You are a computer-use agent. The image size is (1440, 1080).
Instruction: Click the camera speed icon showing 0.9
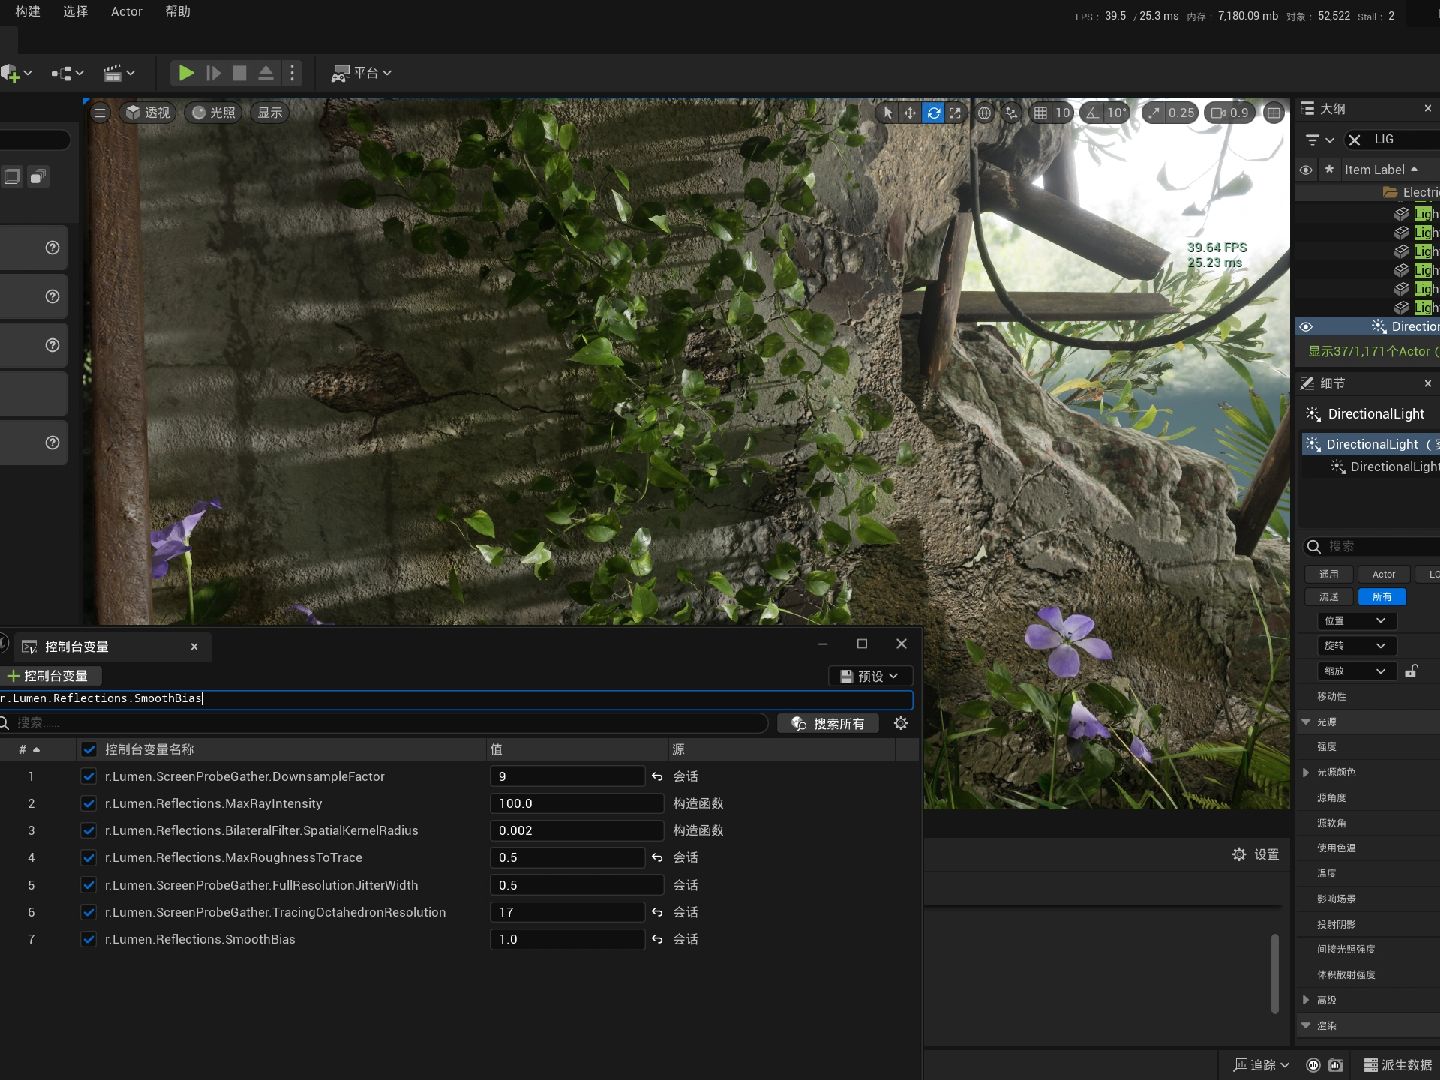(x=1229, y=113)
